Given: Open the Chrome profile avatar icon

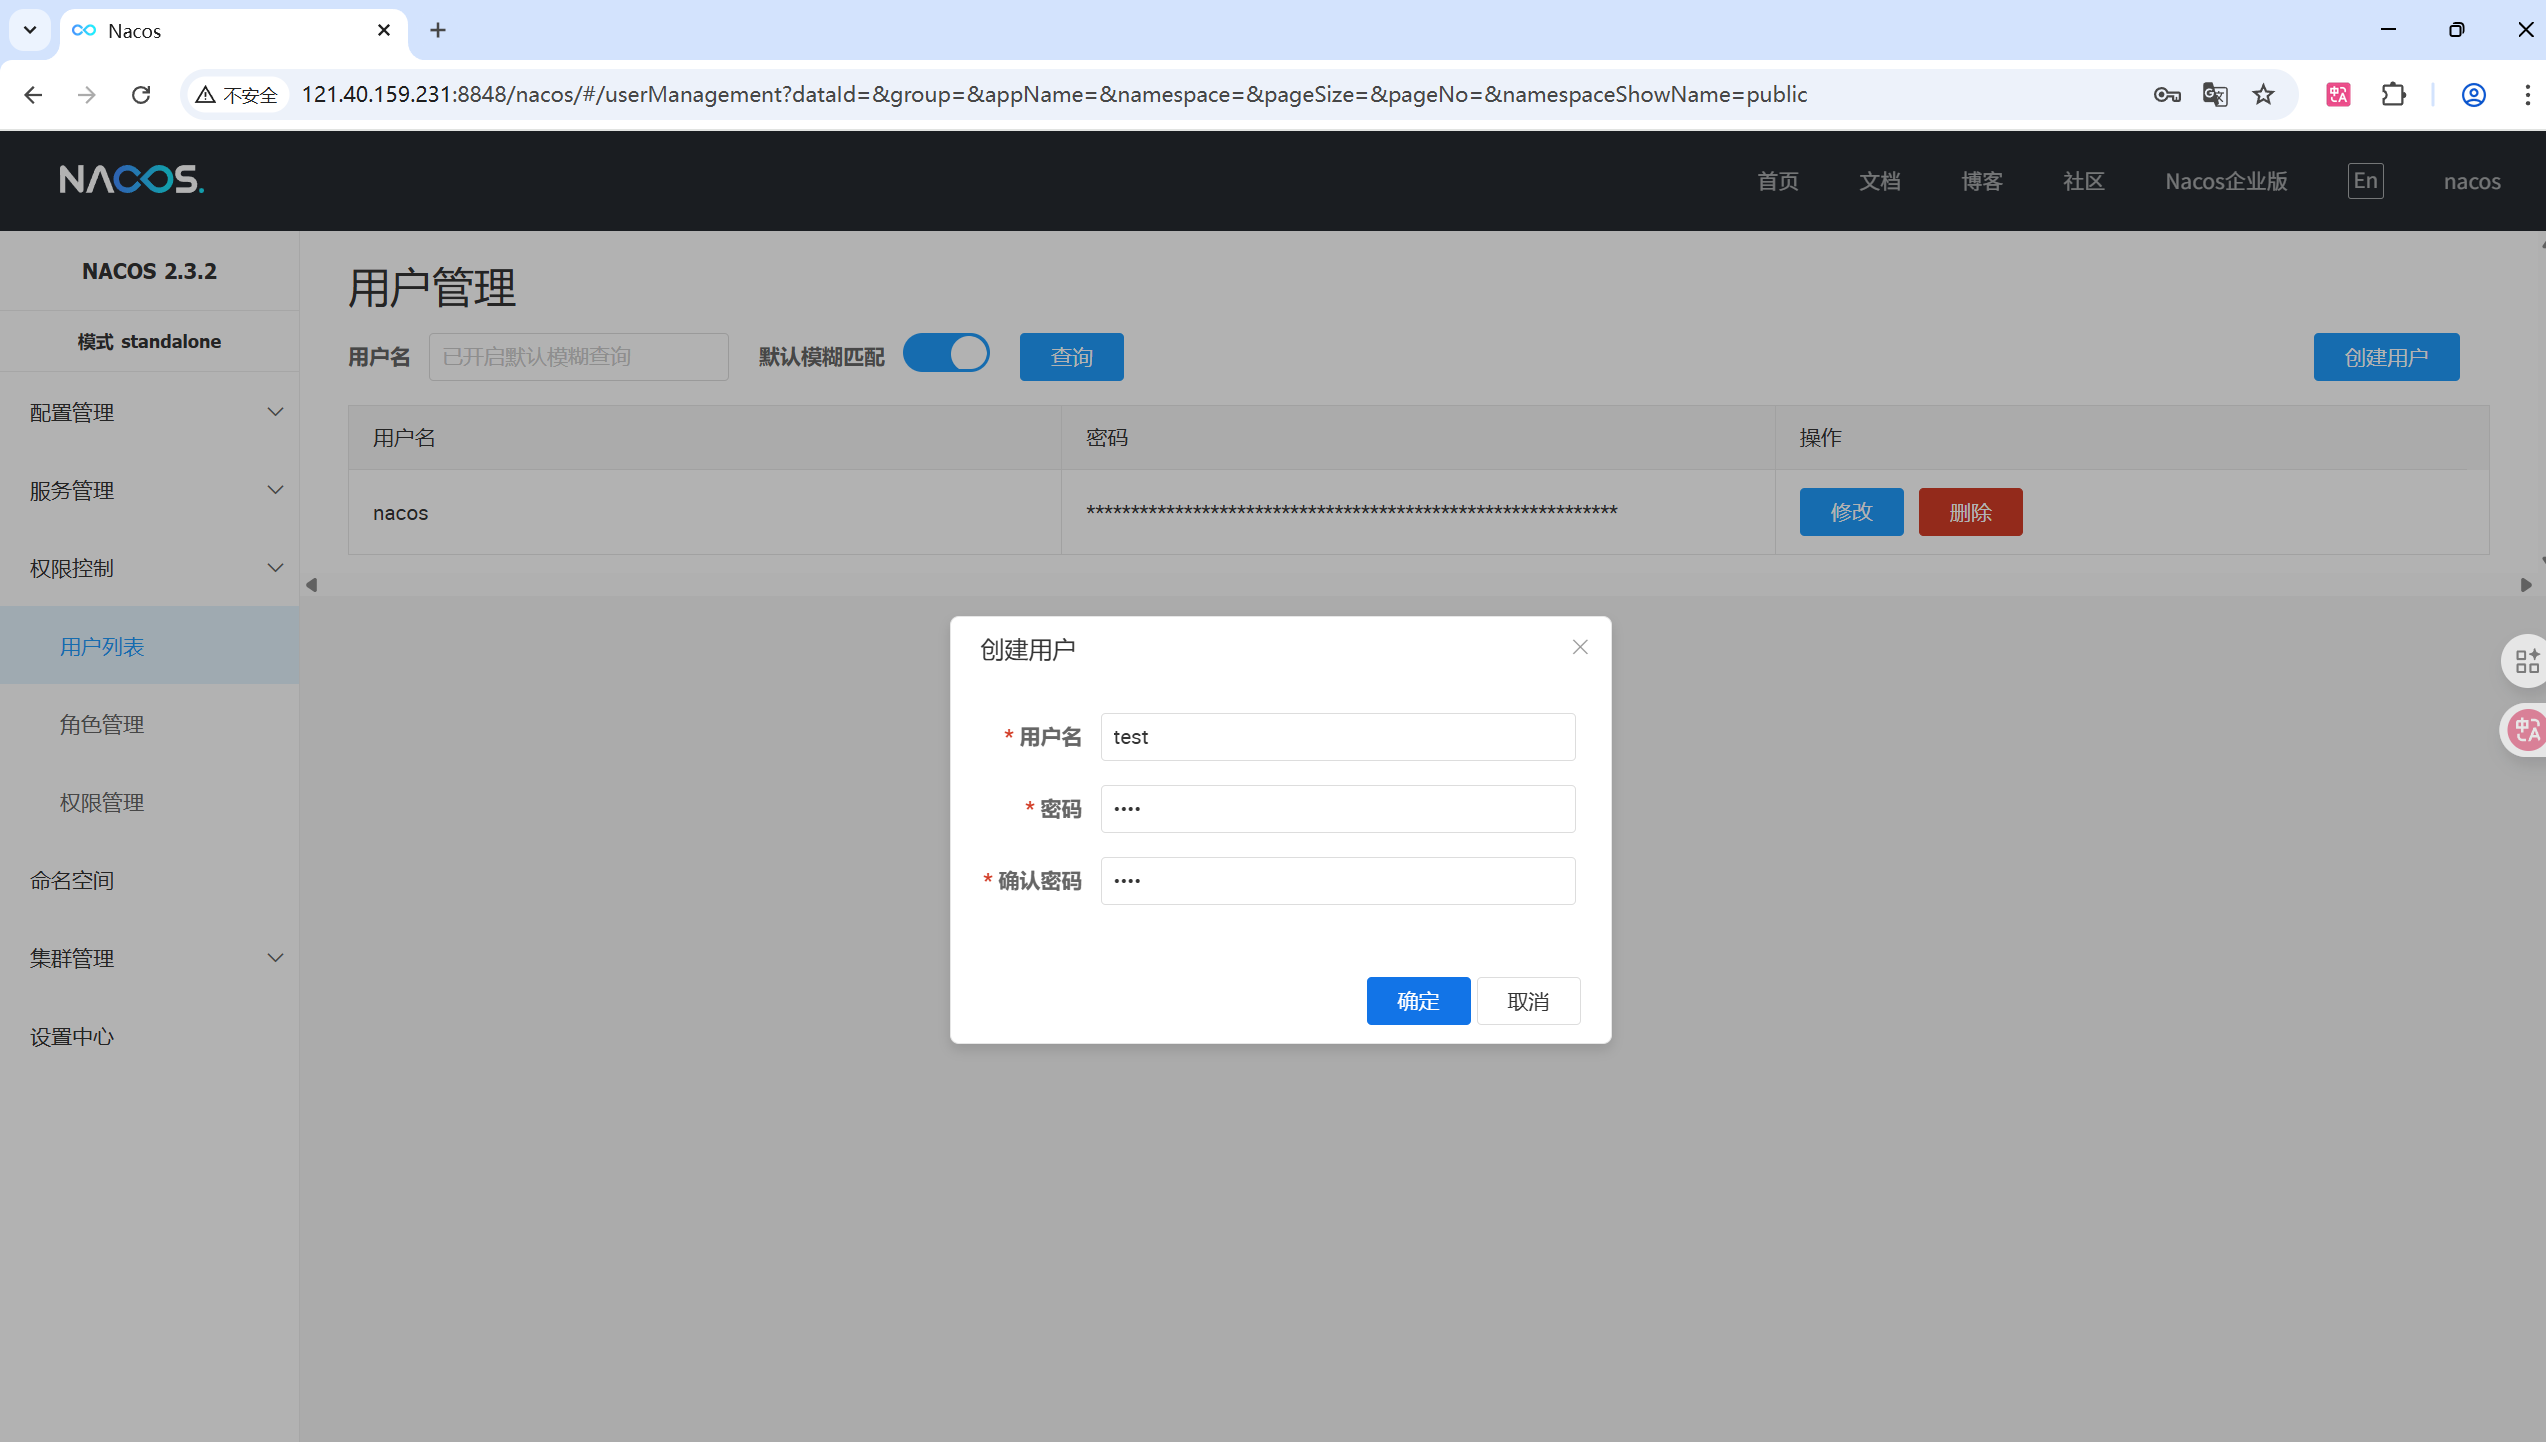Looking at the screenshot, I should [2473, 95].
